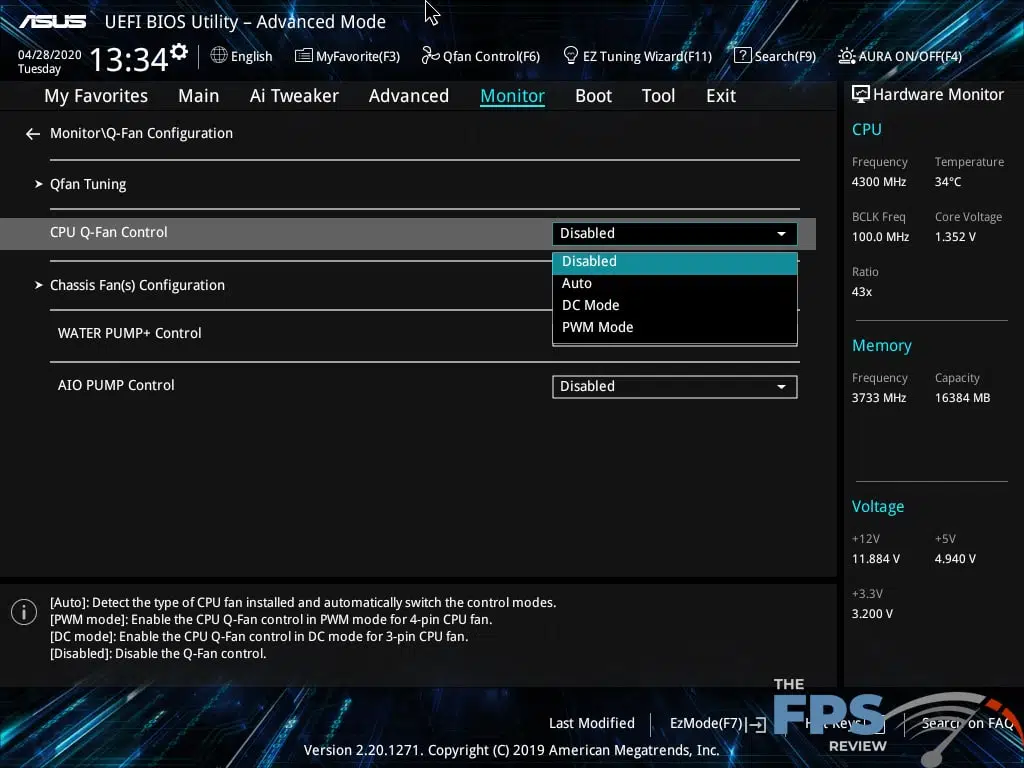Click the info icon in help area

(x=23, y=612)
